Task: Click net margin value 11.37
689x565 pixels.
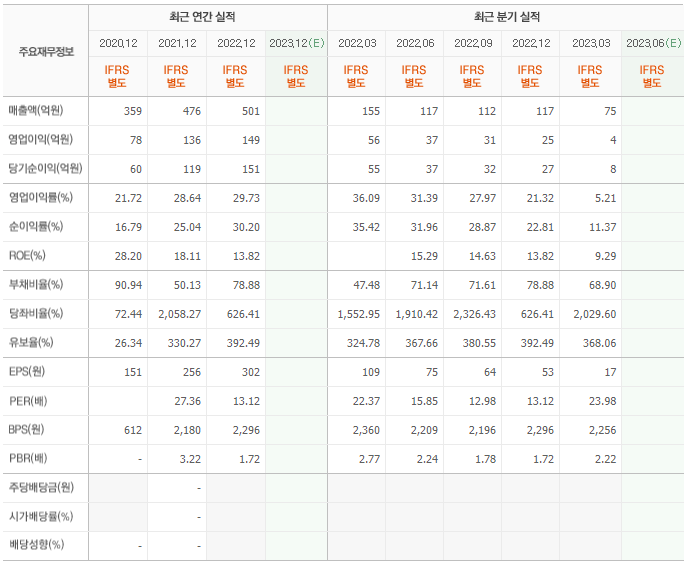Action: pyautogui.click(x=602, y=227)
